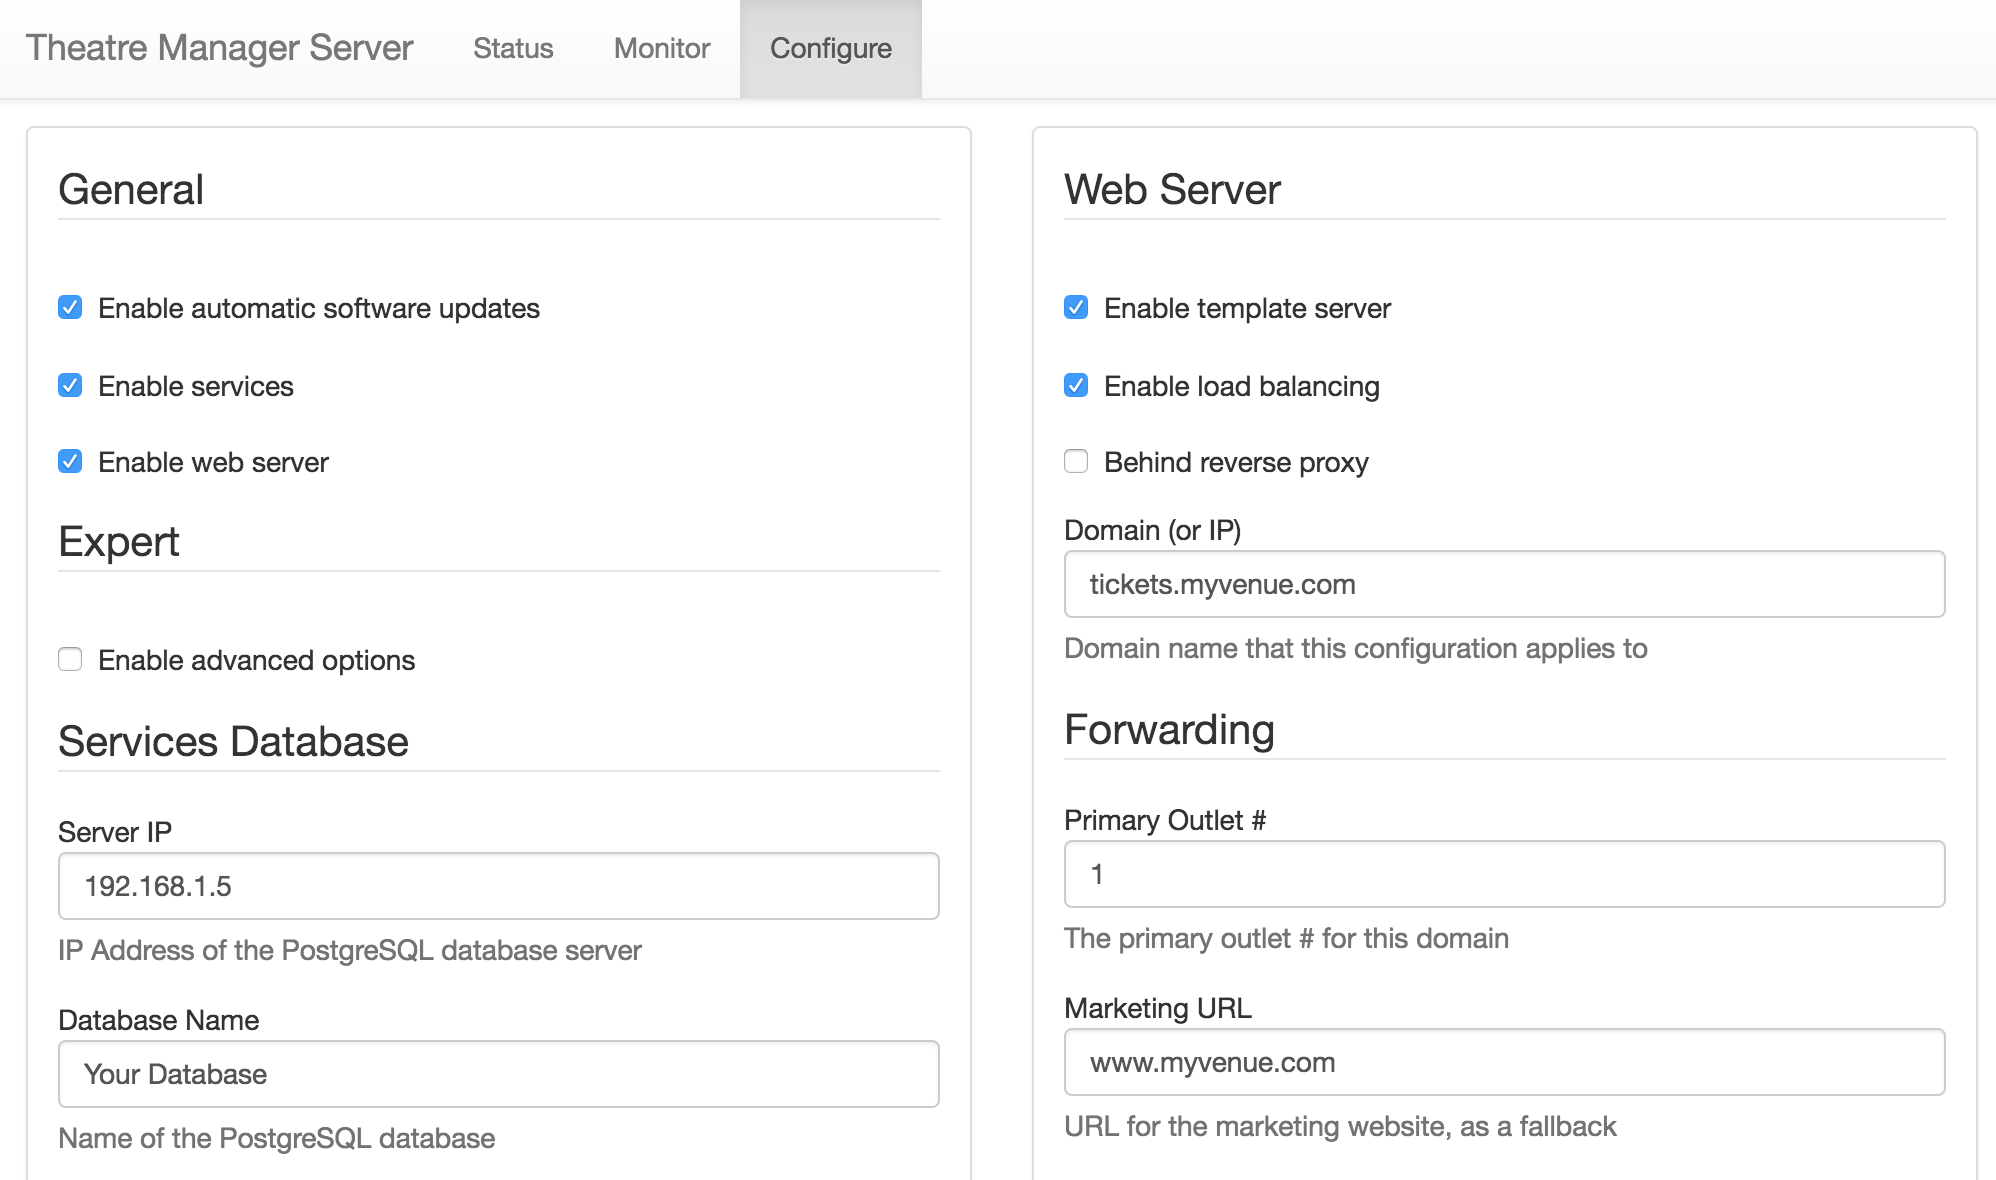This screenshot has width=1996, height=1180.
Task: Enable the Behind reverse proxy checkbox
Action: pyautogui.click(x=1076, y=461)
